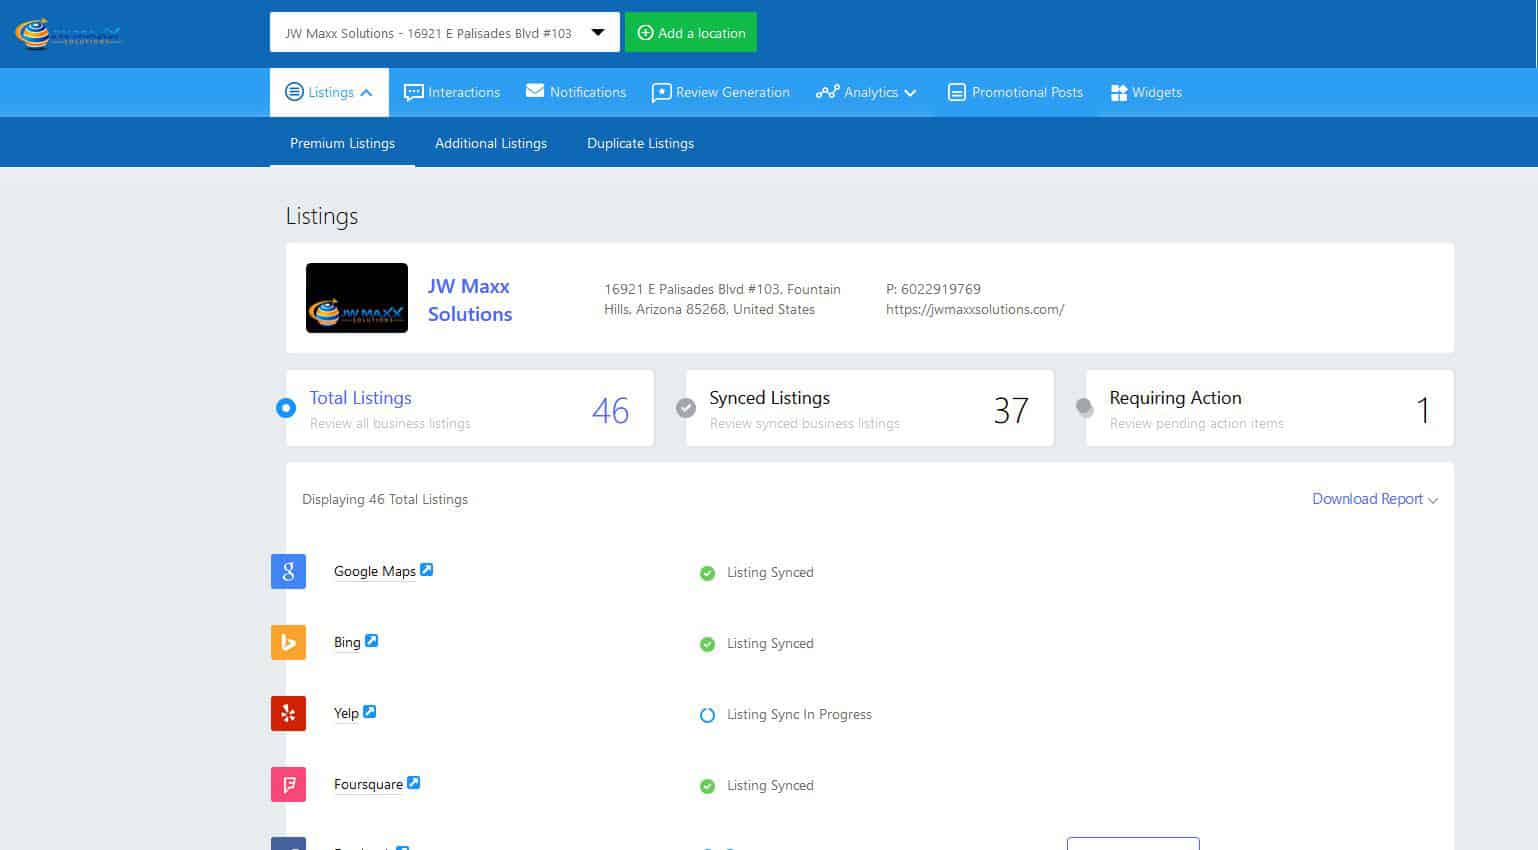Select the Synced Listings radio button
Screen dimensions: 1538x850
tap(686, 408)
